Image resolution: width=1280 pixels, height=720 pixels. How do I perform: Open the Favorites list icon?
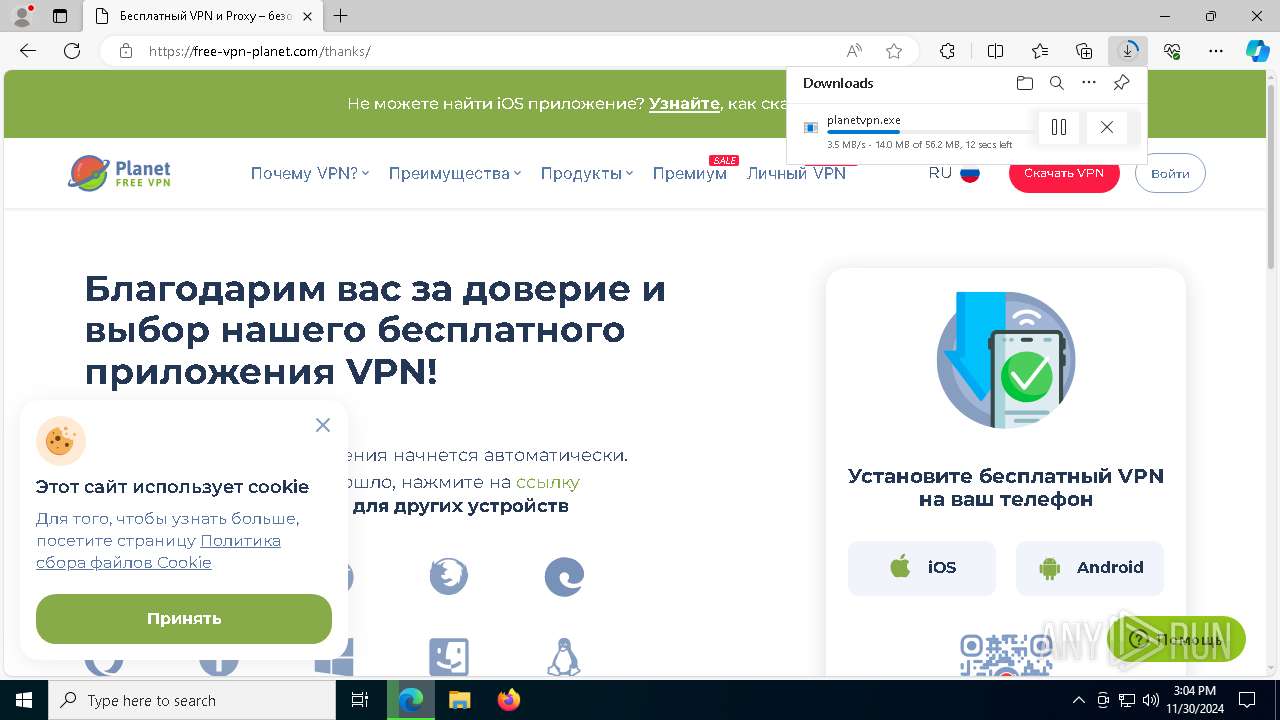(x=1040, y=51)
